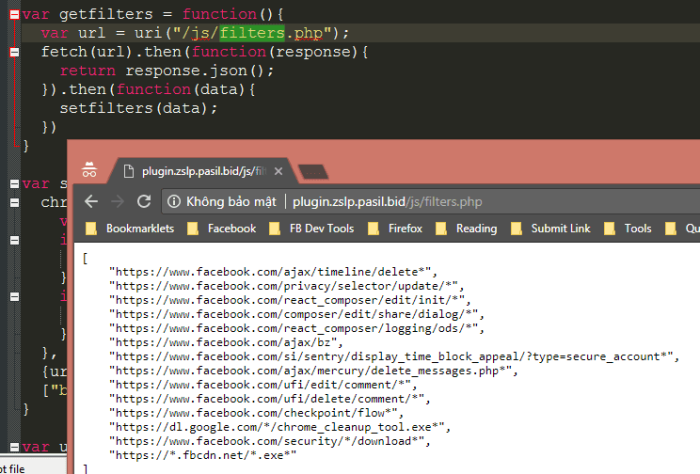Screen dimensions: 700x474
Task: Click the react_composer/edit/init URL entry
Action: [x=290, y=300]
